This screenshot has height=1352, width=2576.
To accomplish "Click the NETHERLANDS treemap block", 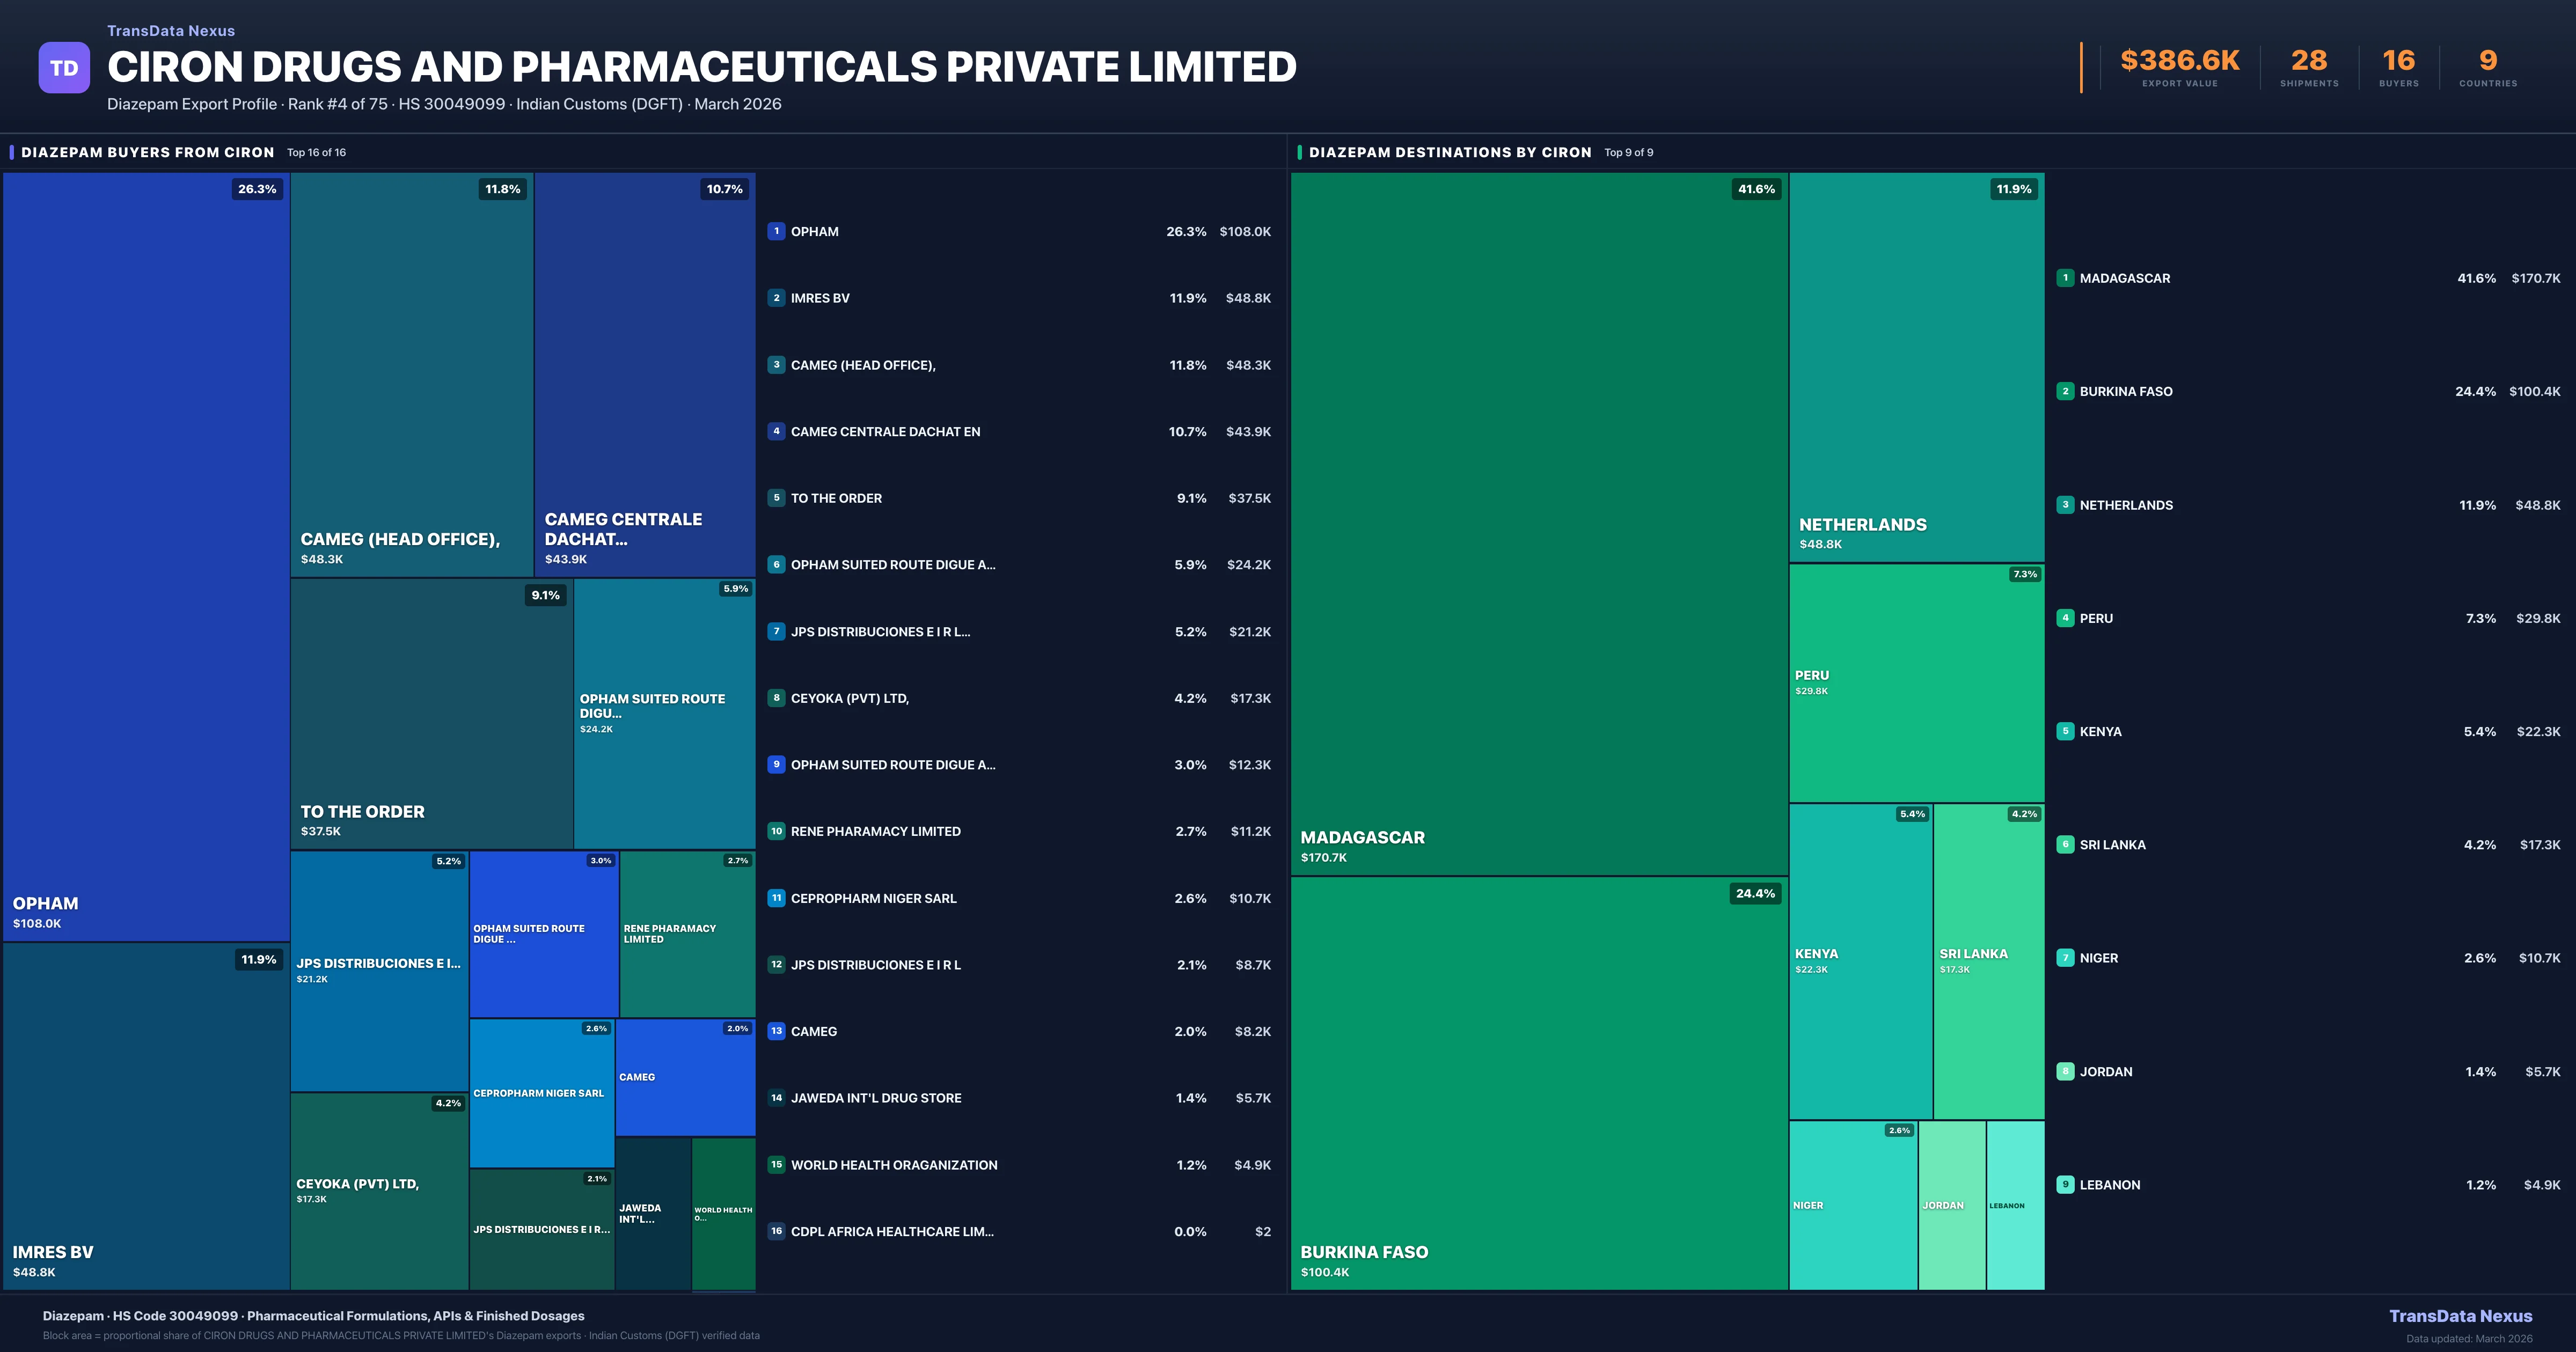I will click(1916, 366).
